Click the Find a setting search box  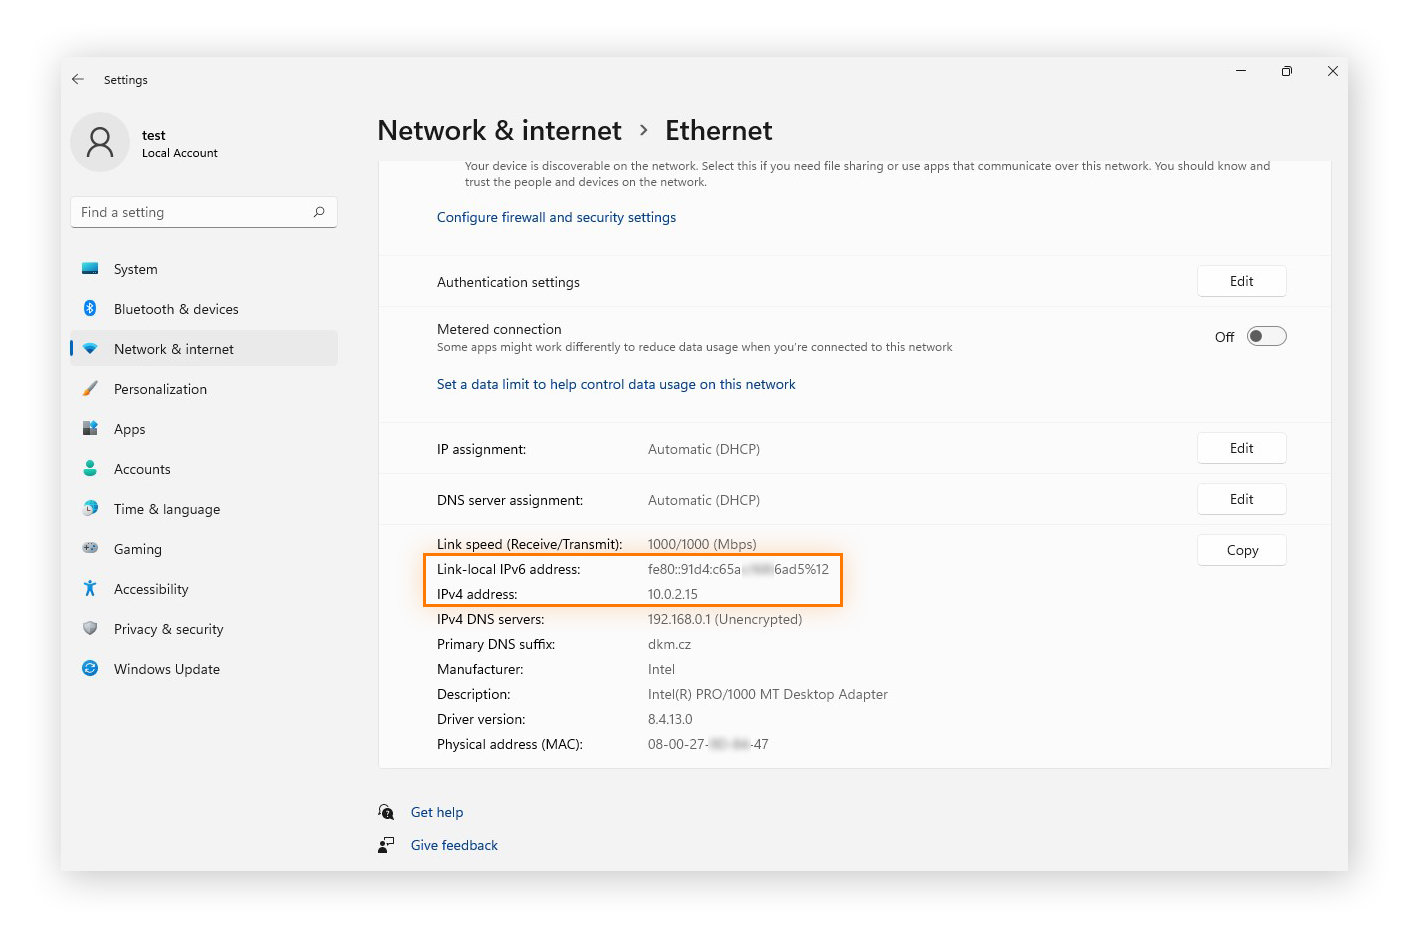pyautogui.click(x=190, y=212)
